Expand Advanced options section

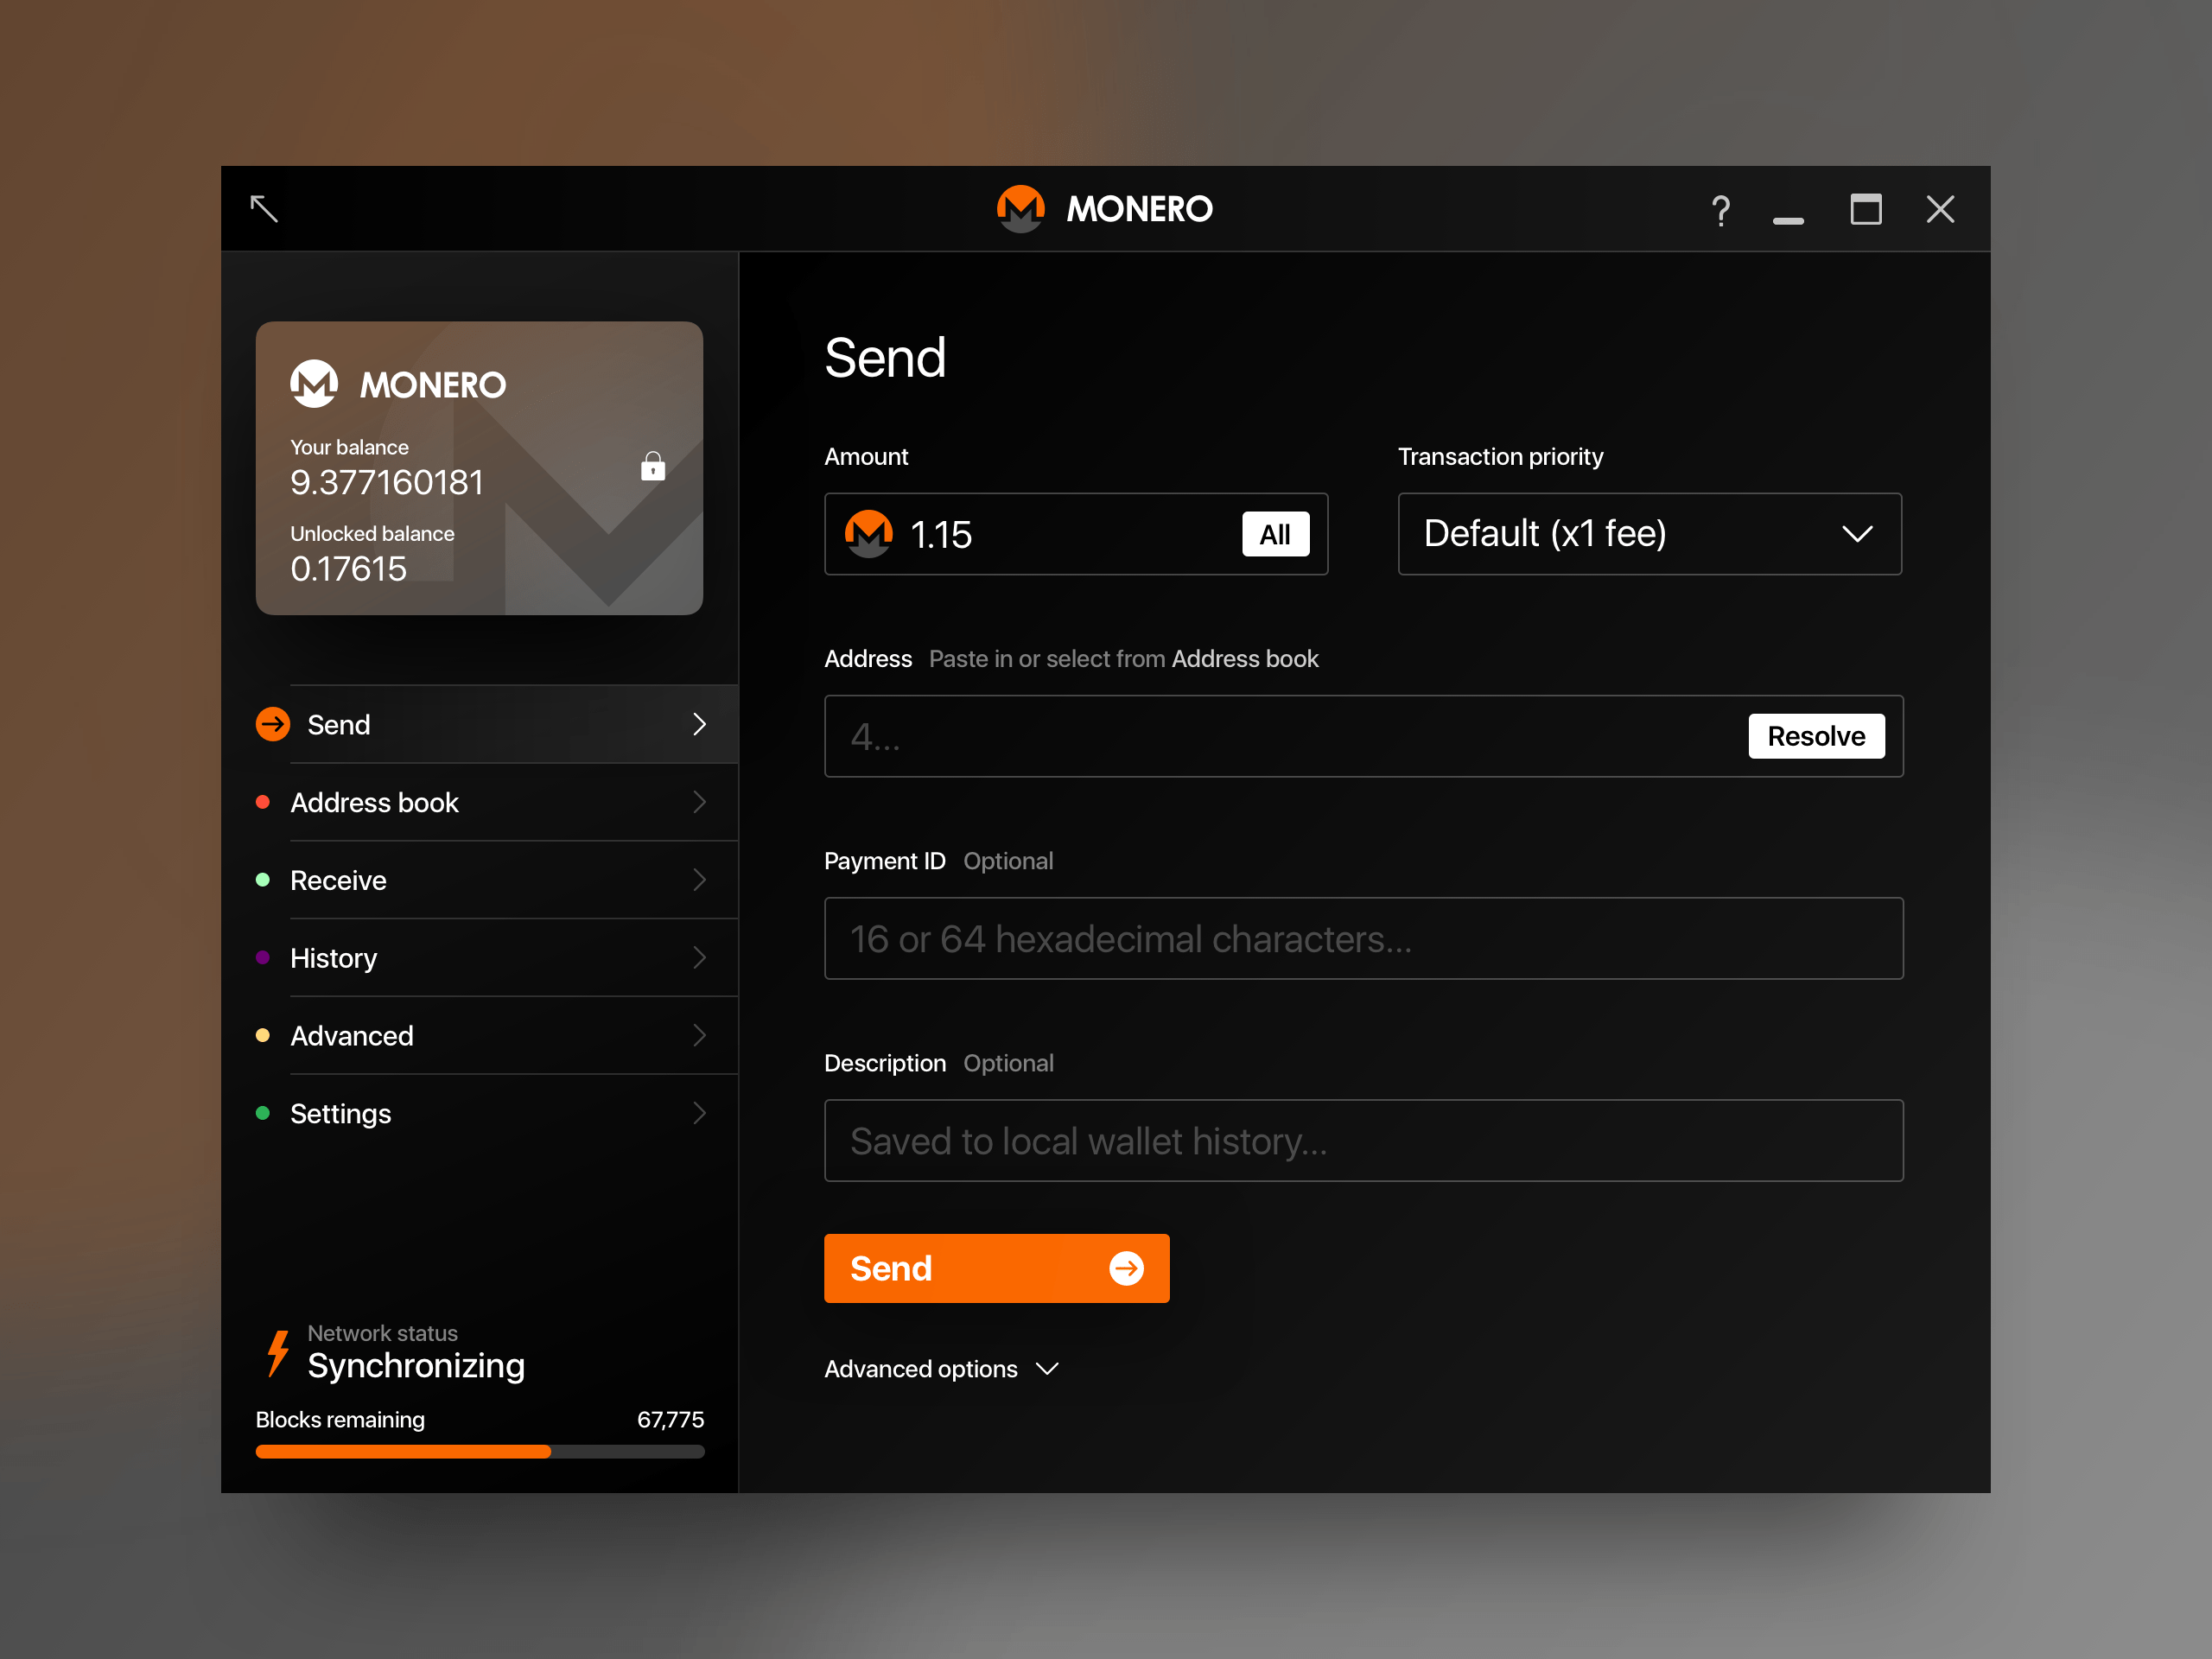pyautogui.click(x=940, y=1369)
